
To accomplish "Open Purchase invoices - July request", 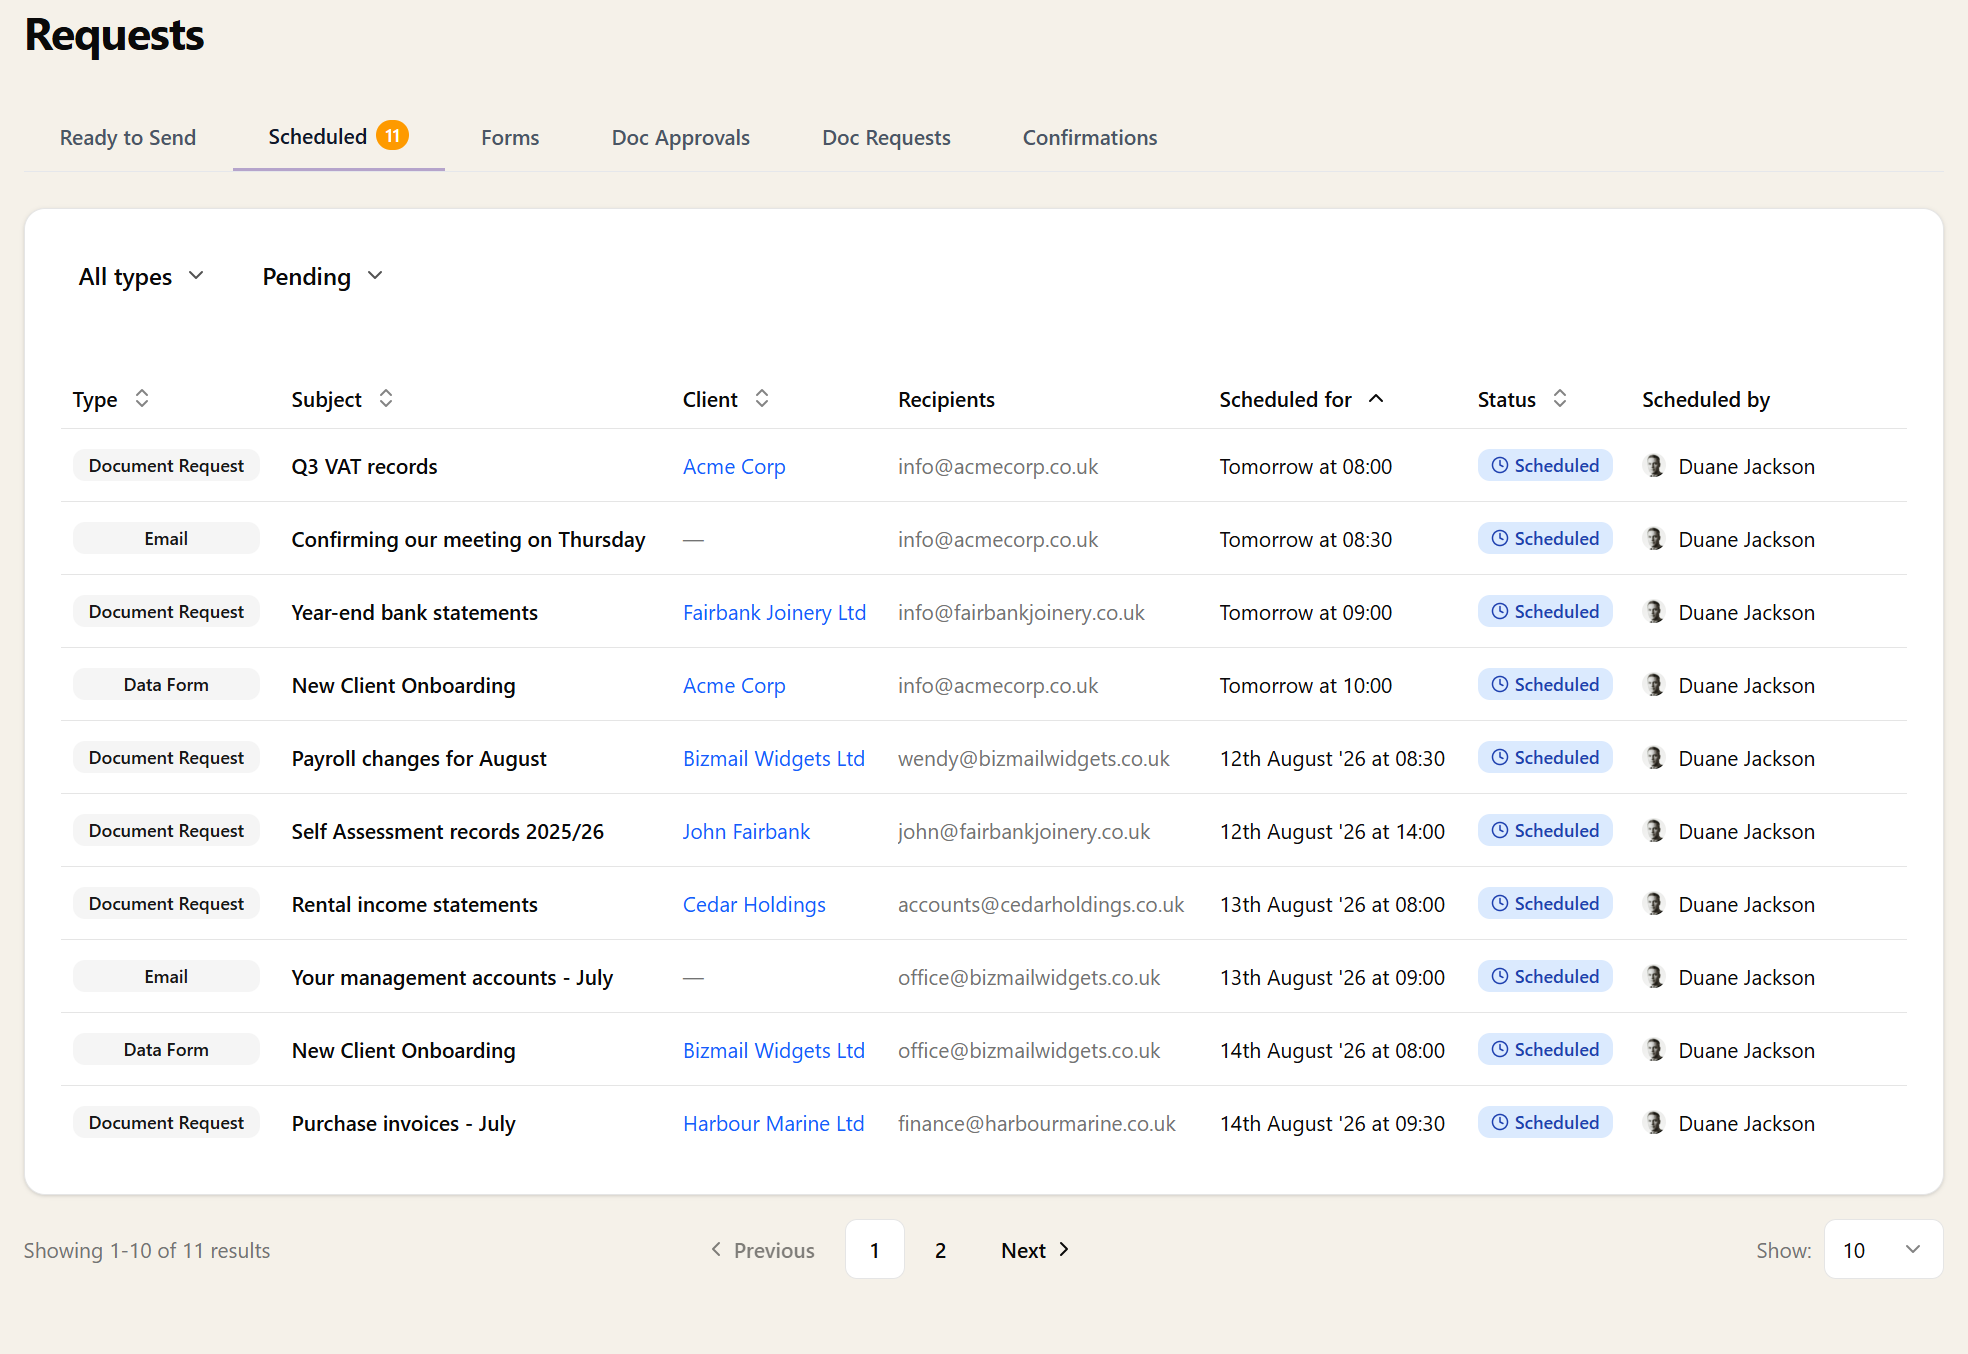I will (x=404, y=1124).
